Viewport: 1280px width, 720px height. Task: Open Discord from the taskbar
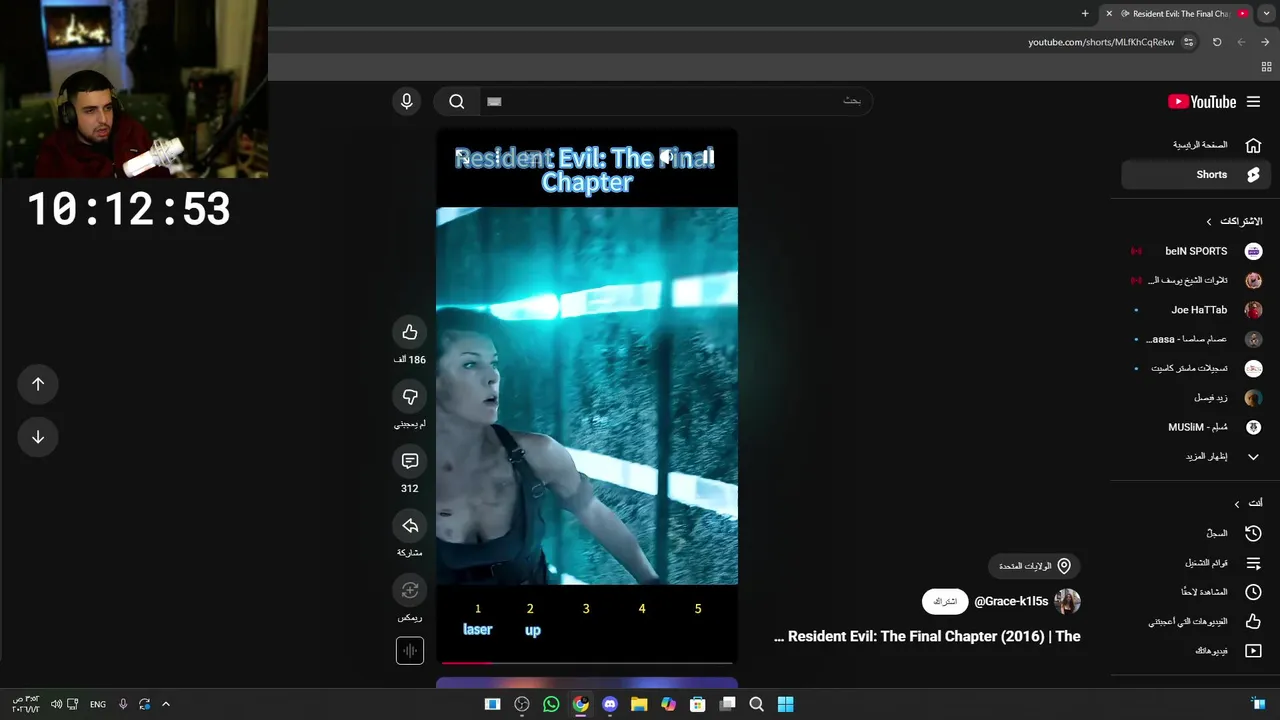click(610, 704)
